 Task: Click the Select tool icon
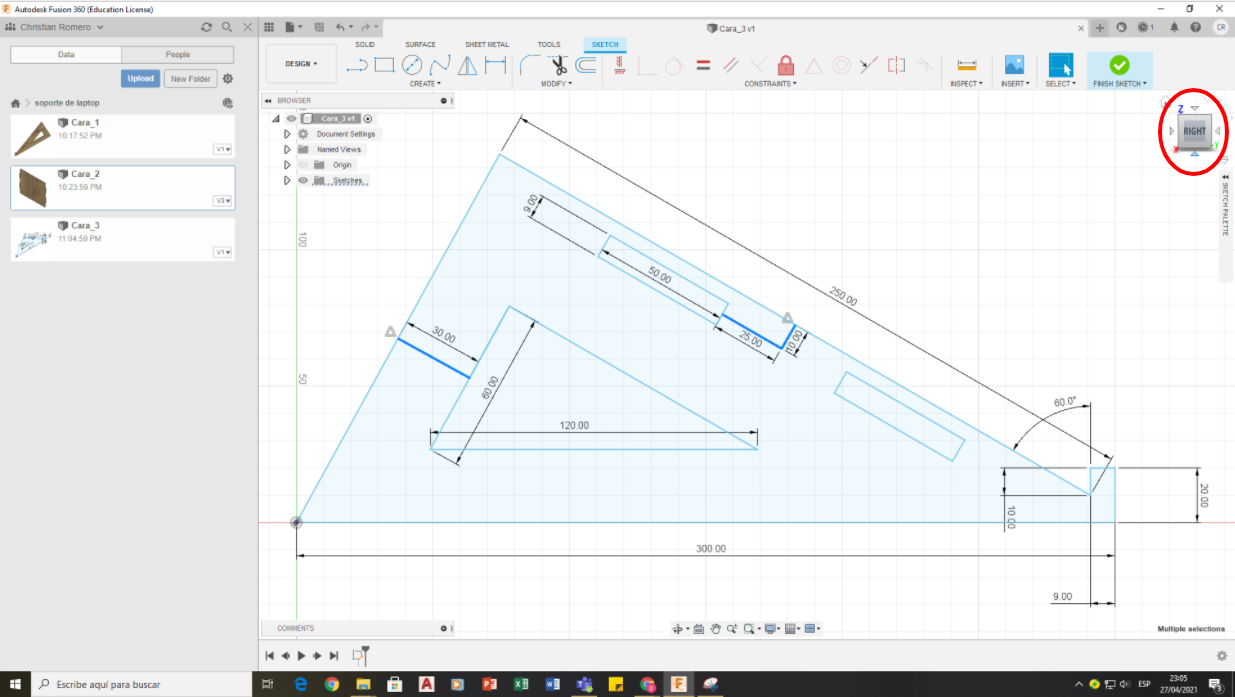click(x=1060, y=66)
